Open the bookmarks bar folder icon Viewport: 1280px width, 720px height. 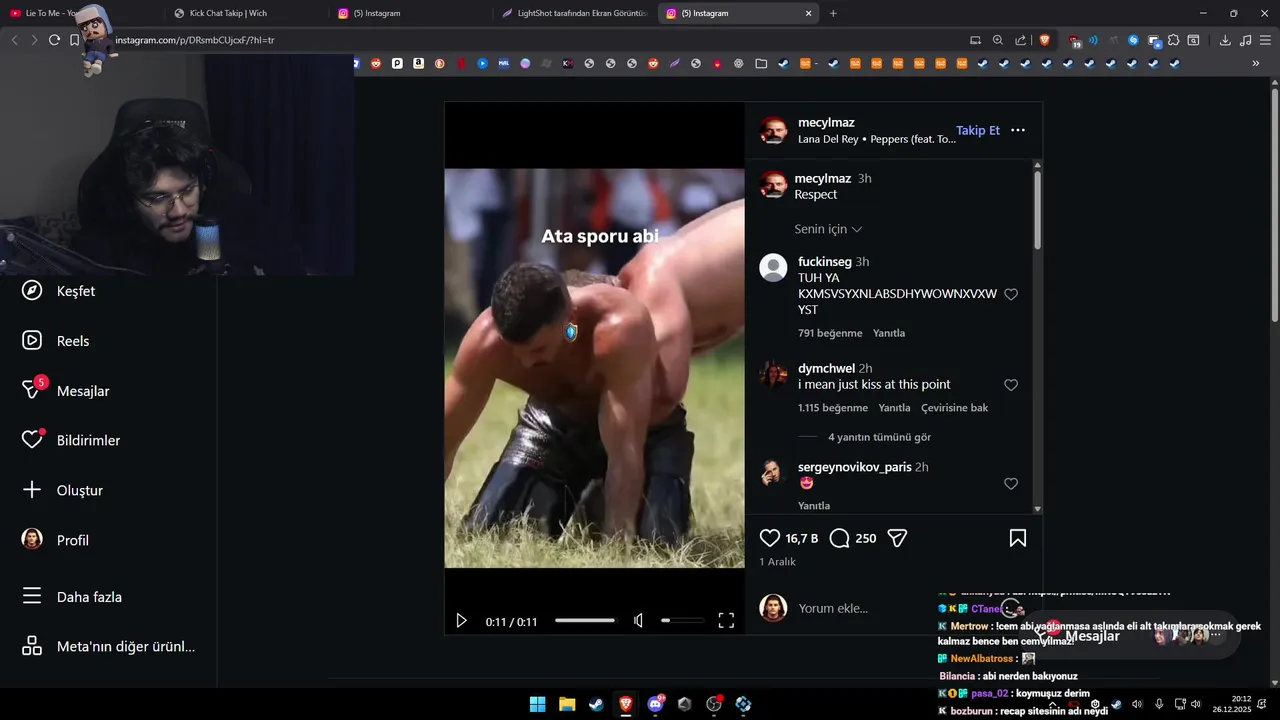point(761,63)
